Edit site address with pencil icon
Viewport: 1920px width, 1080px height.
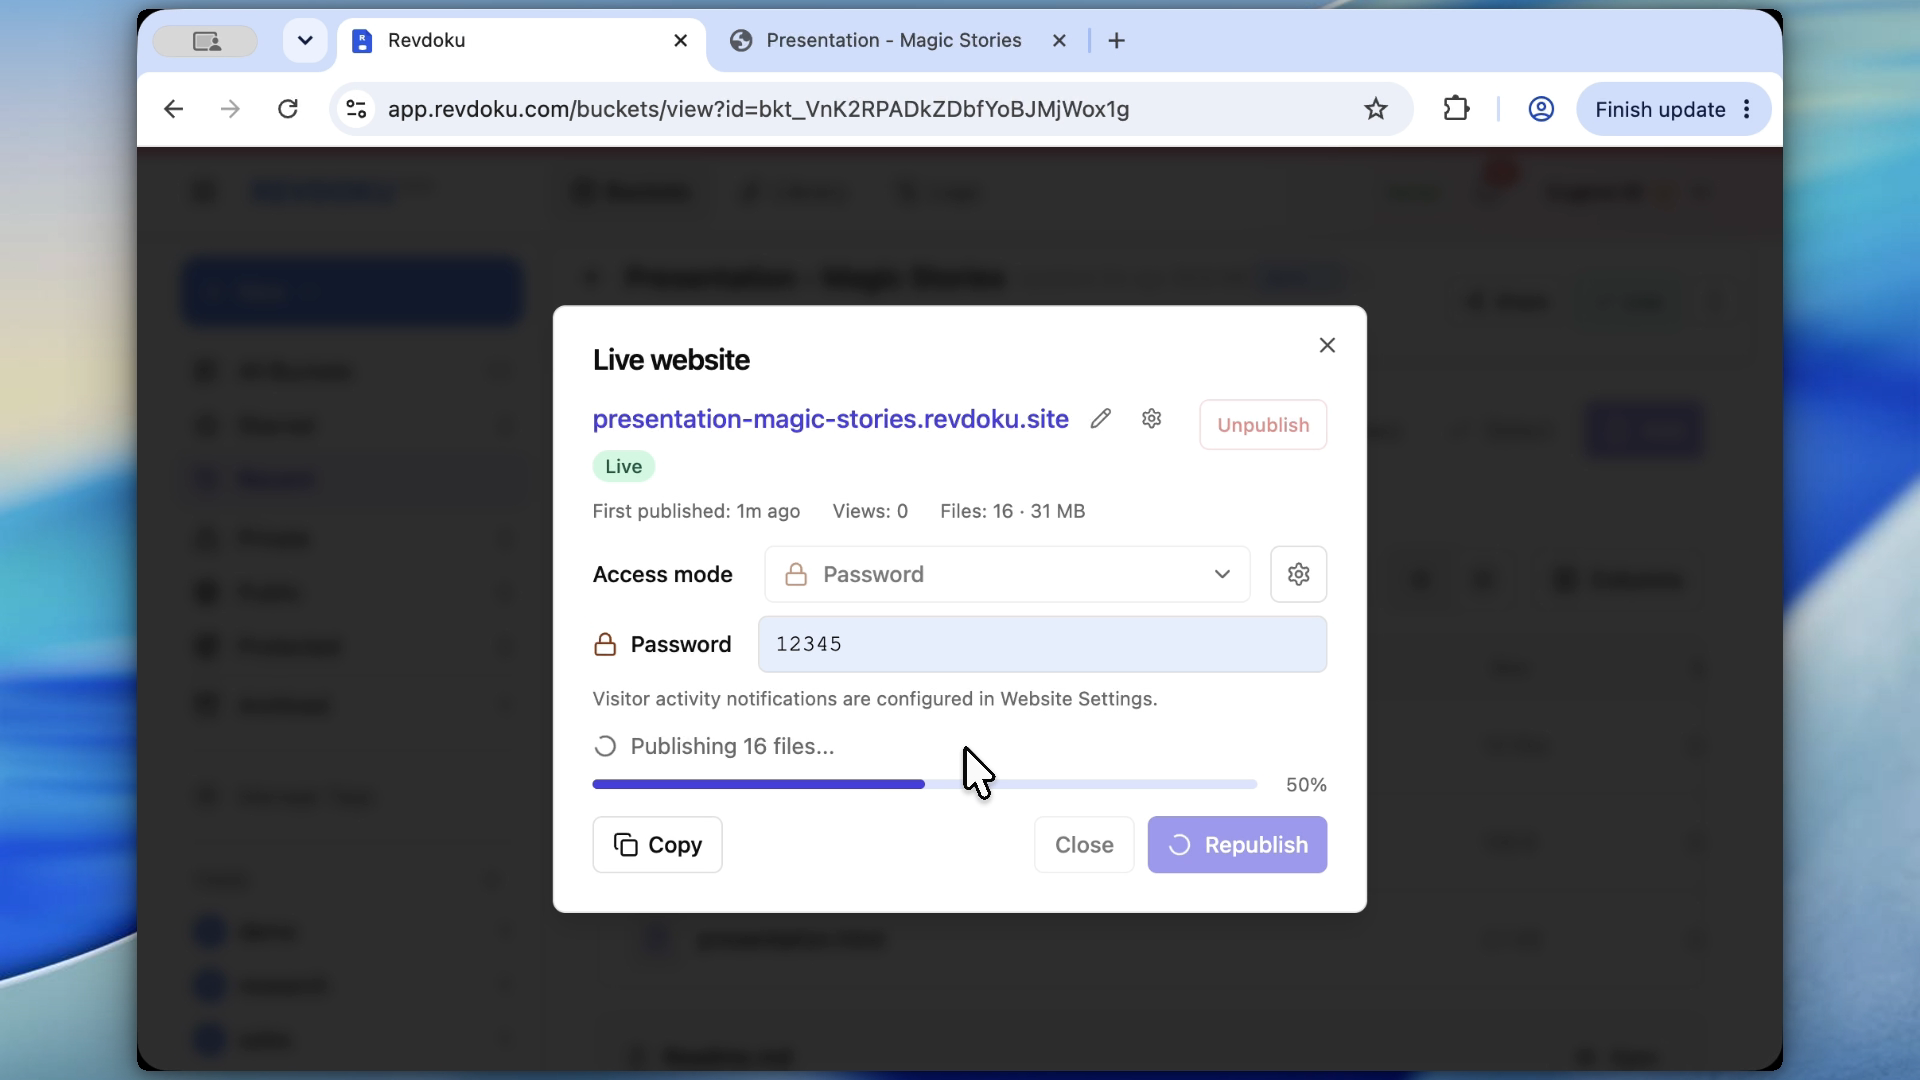[x=1101, y=419]
